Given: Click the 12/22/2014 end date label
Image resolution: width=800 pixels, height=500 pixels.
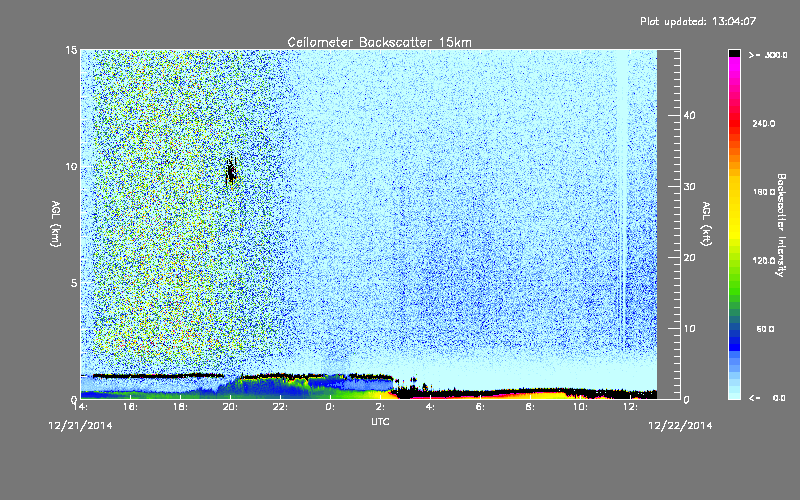Looking at the screenshot, I should (x=680, y=426).
